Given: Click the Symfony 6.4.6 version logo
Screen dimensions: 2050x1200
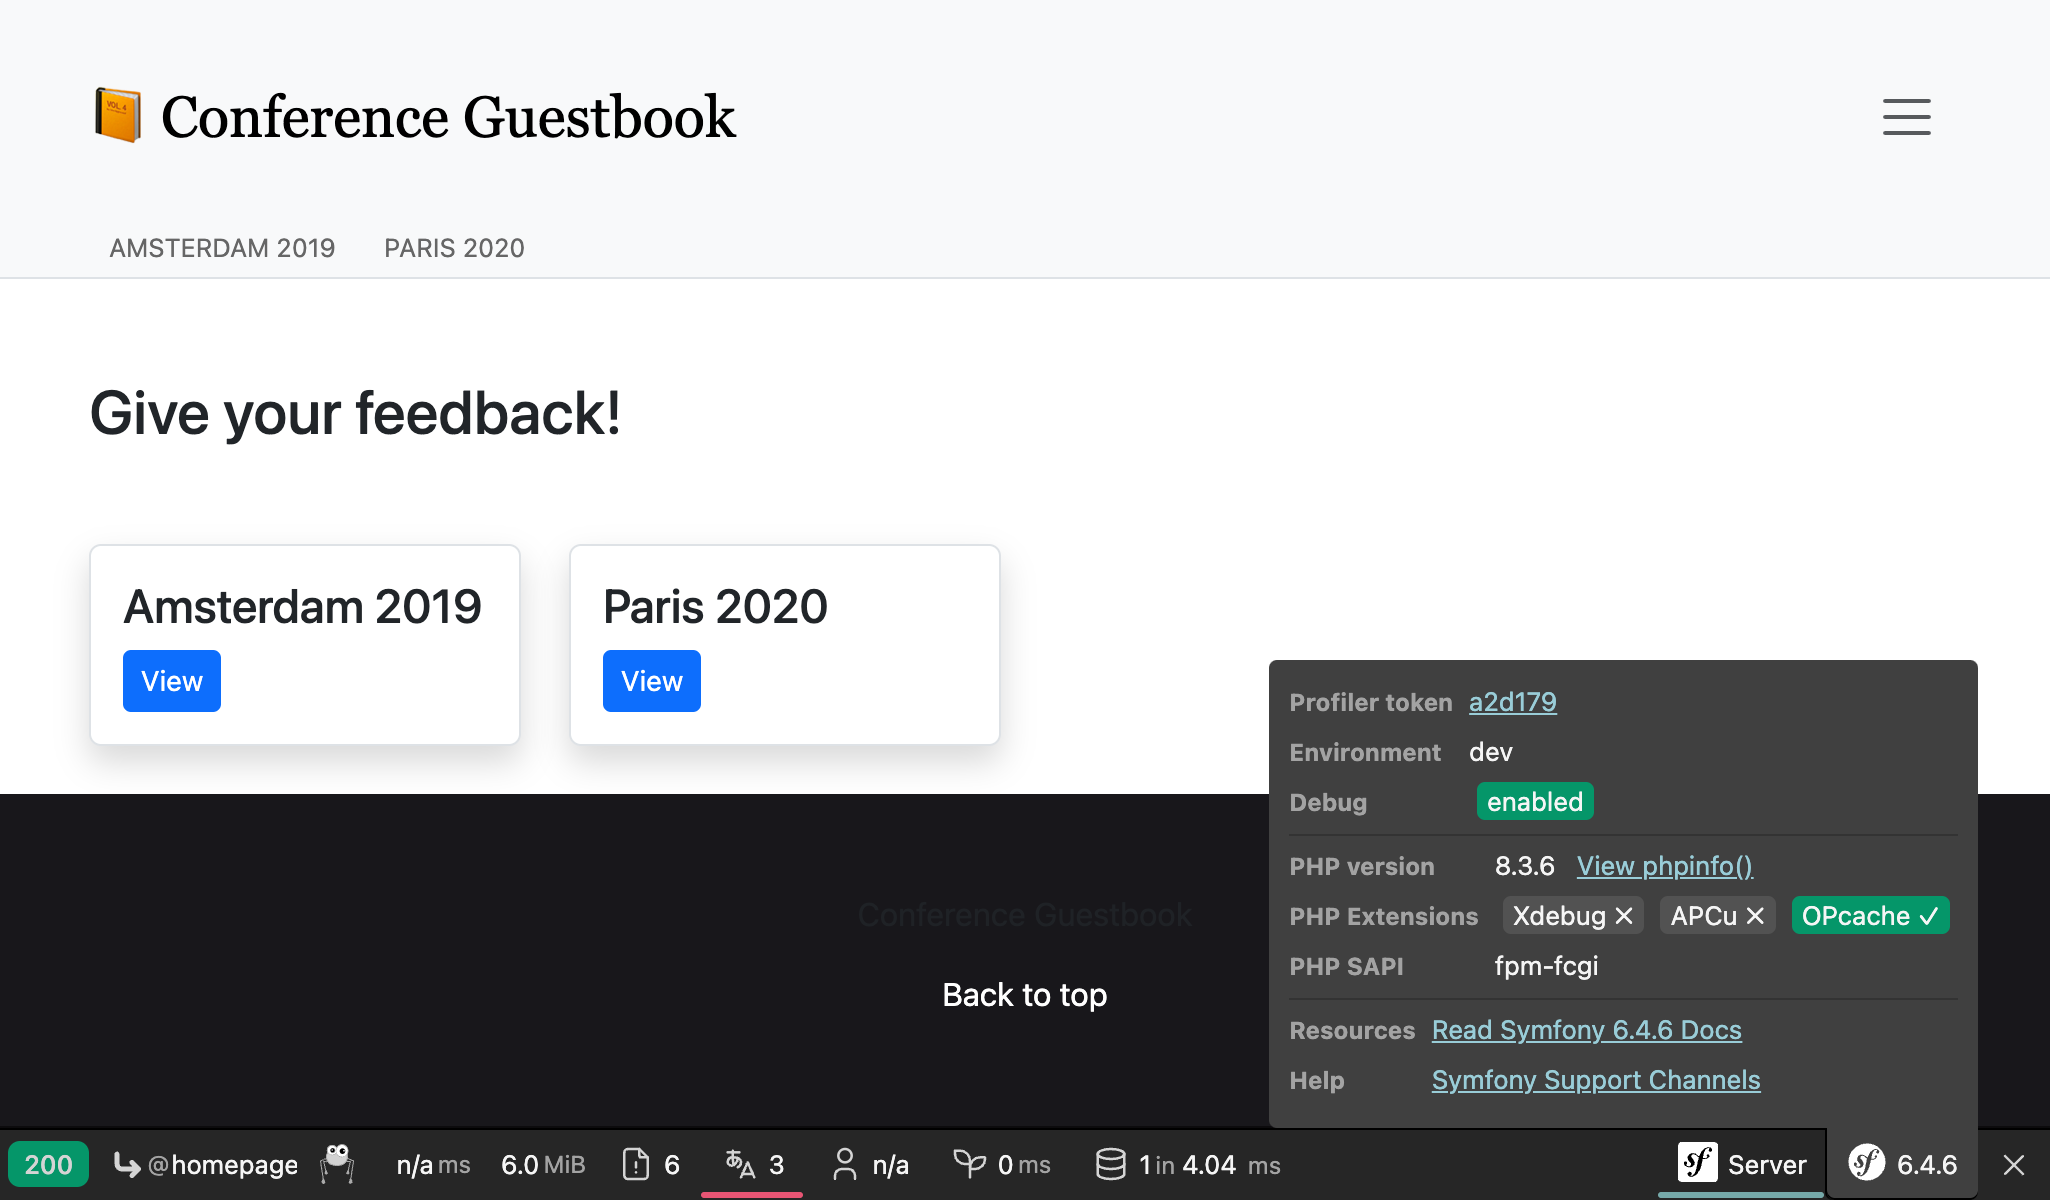Looking at the screenshot, I should [x=1866, y=1163].
